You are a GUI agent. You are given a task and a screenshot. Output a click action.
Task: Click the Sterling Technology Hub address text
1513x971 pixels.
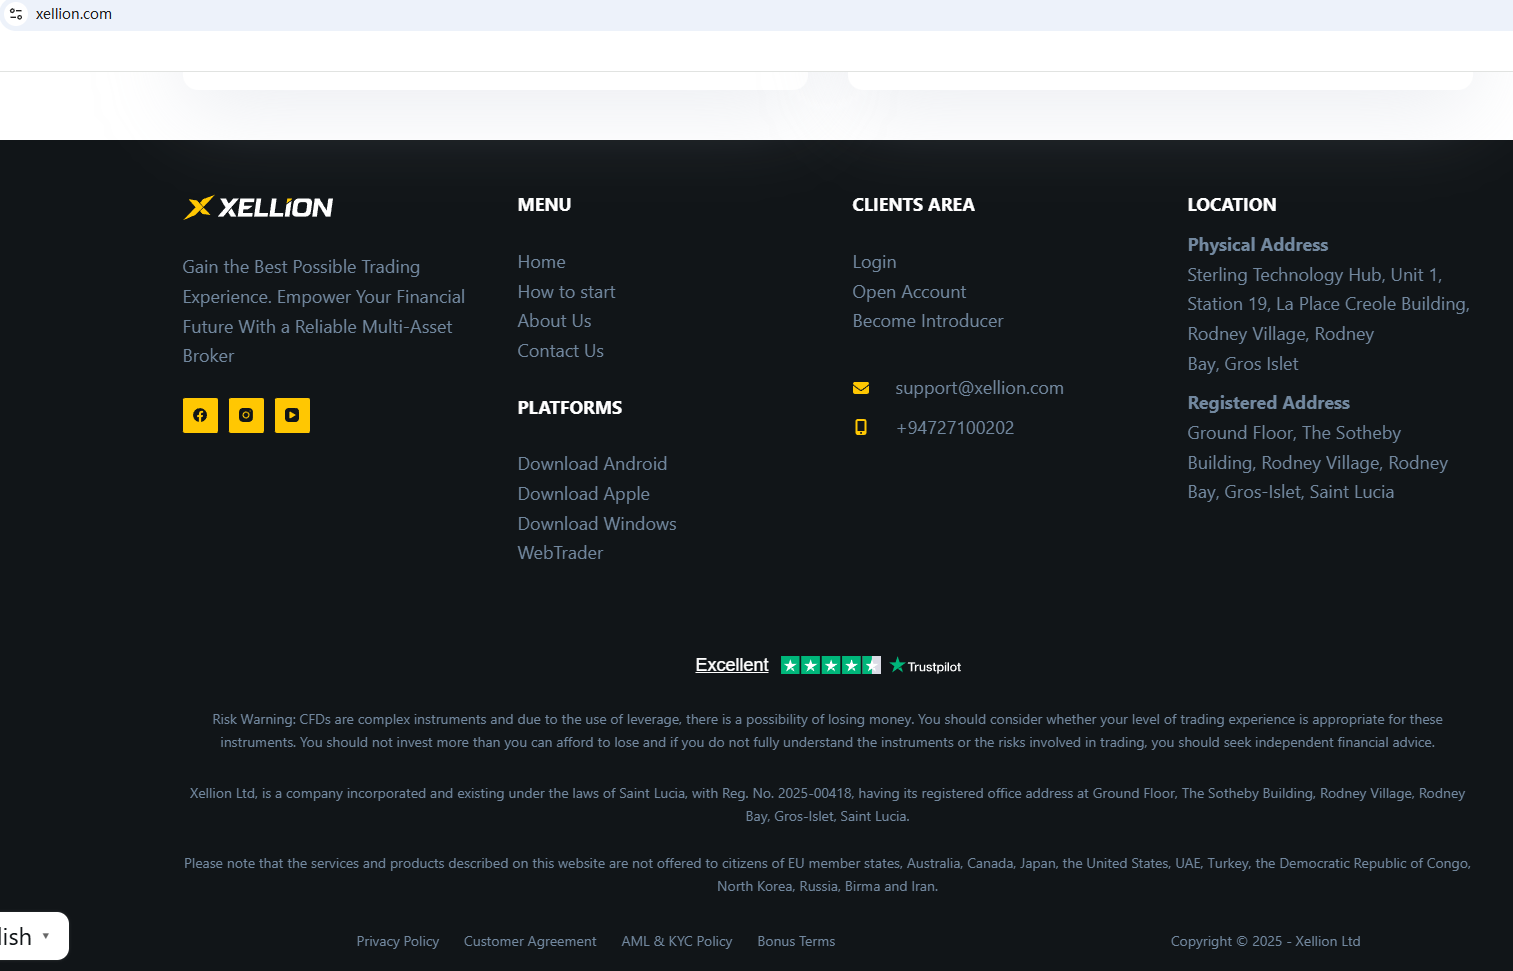[1328, 319]
